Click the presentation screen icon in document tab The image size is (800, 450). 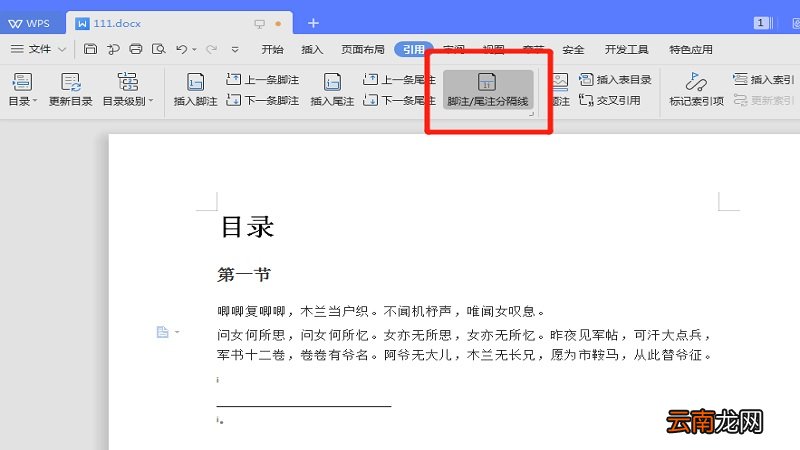pyautogui.click(x=260, y=23)
